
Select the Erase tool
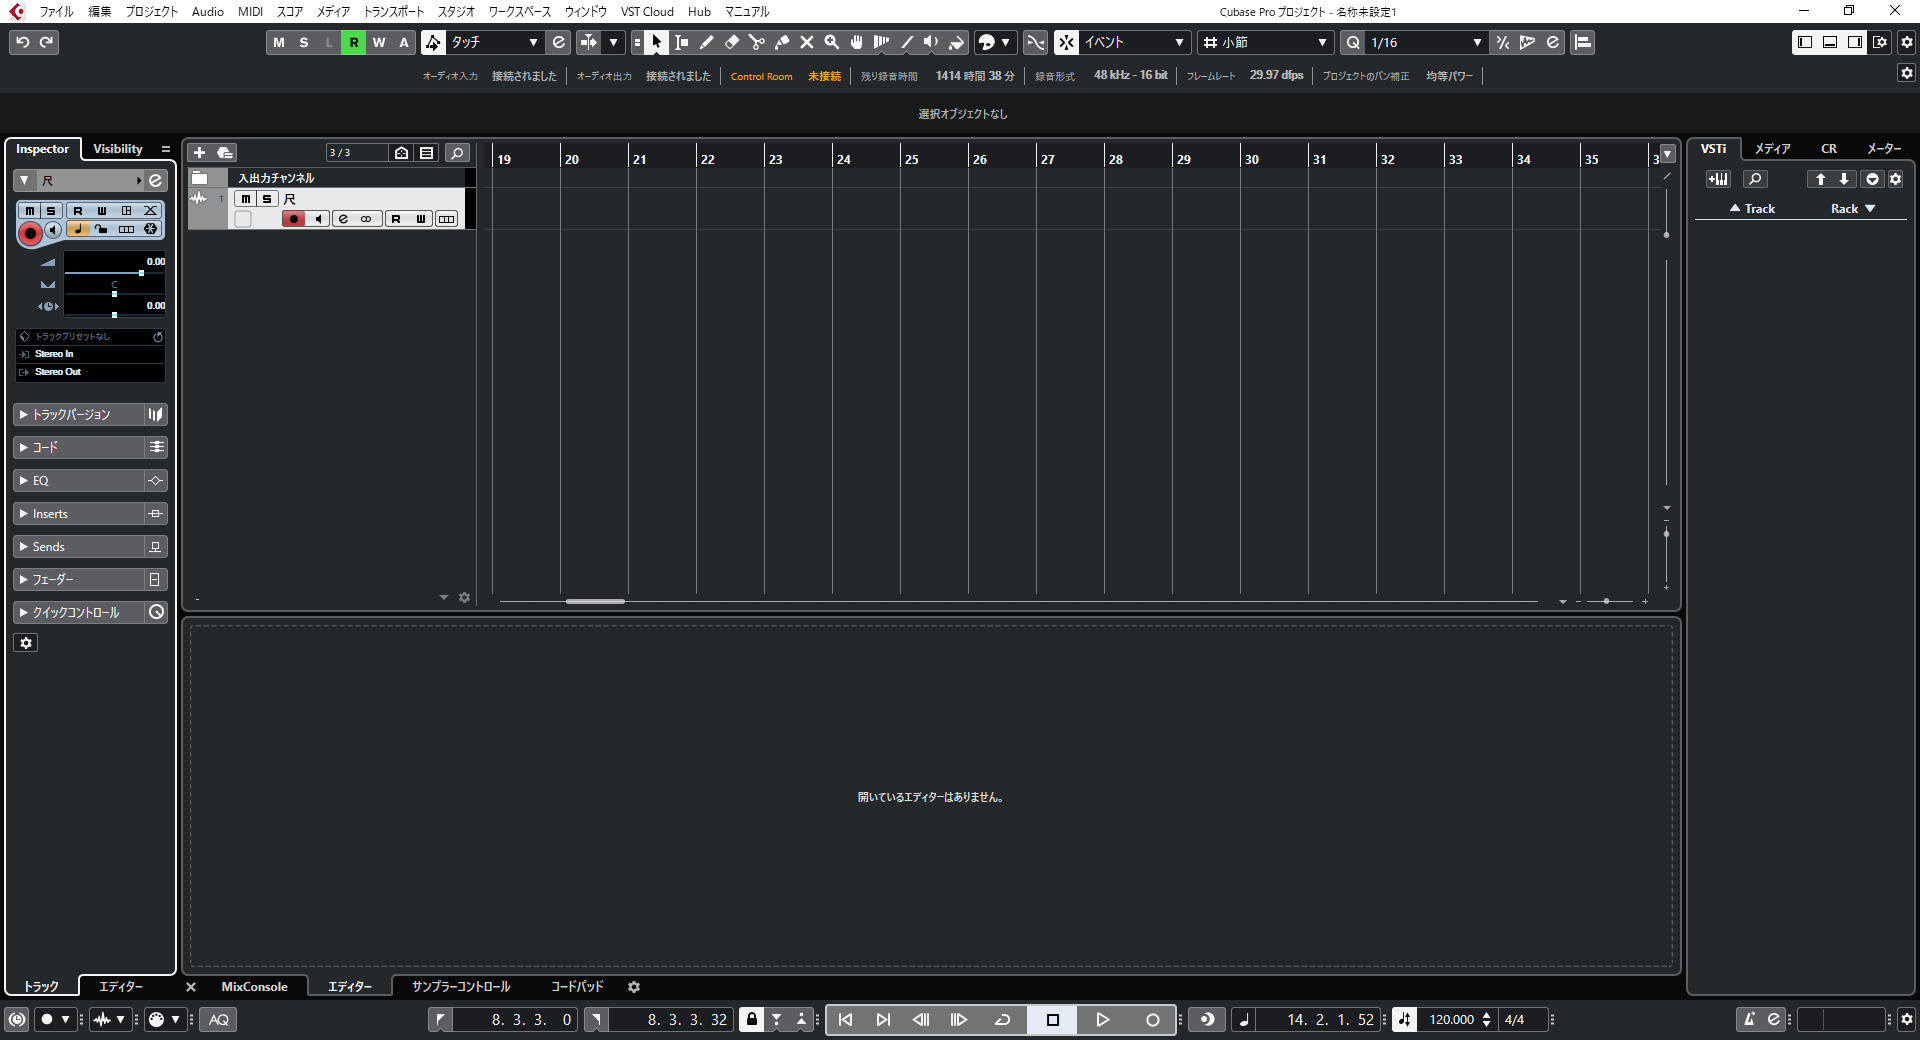click(732, 42)
